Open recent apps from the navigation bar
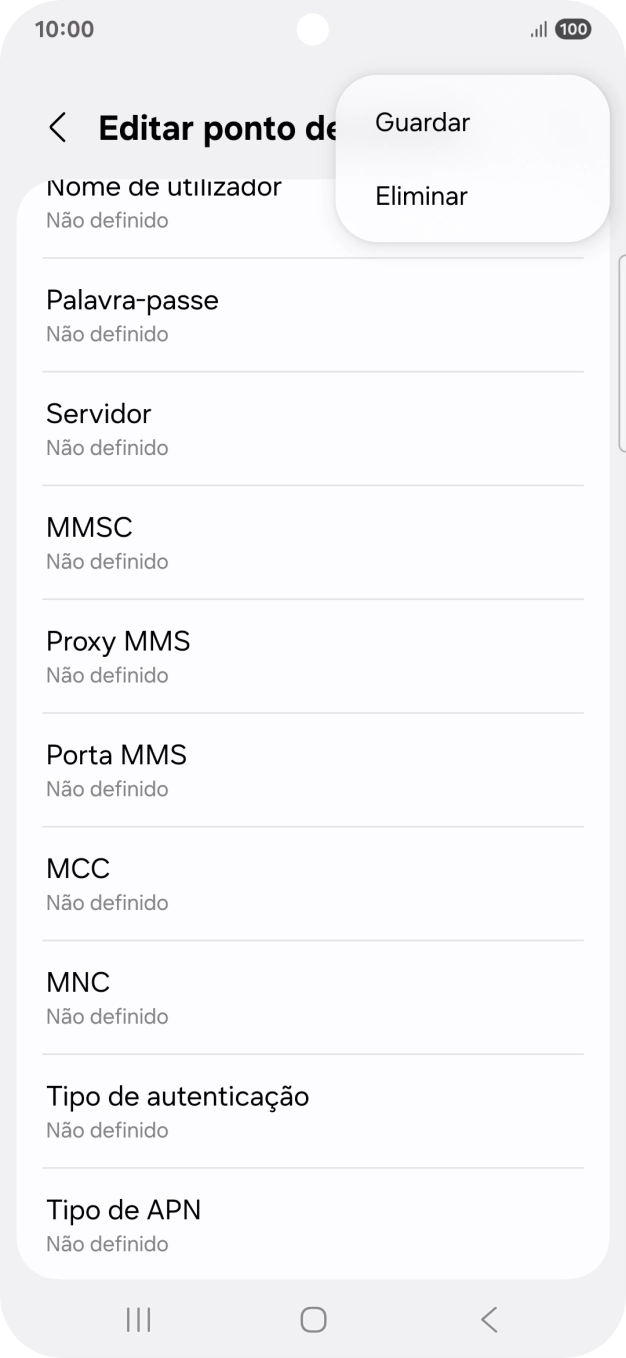The image size is (626, 1358). pyautogui.click(x=137, y=1318)
